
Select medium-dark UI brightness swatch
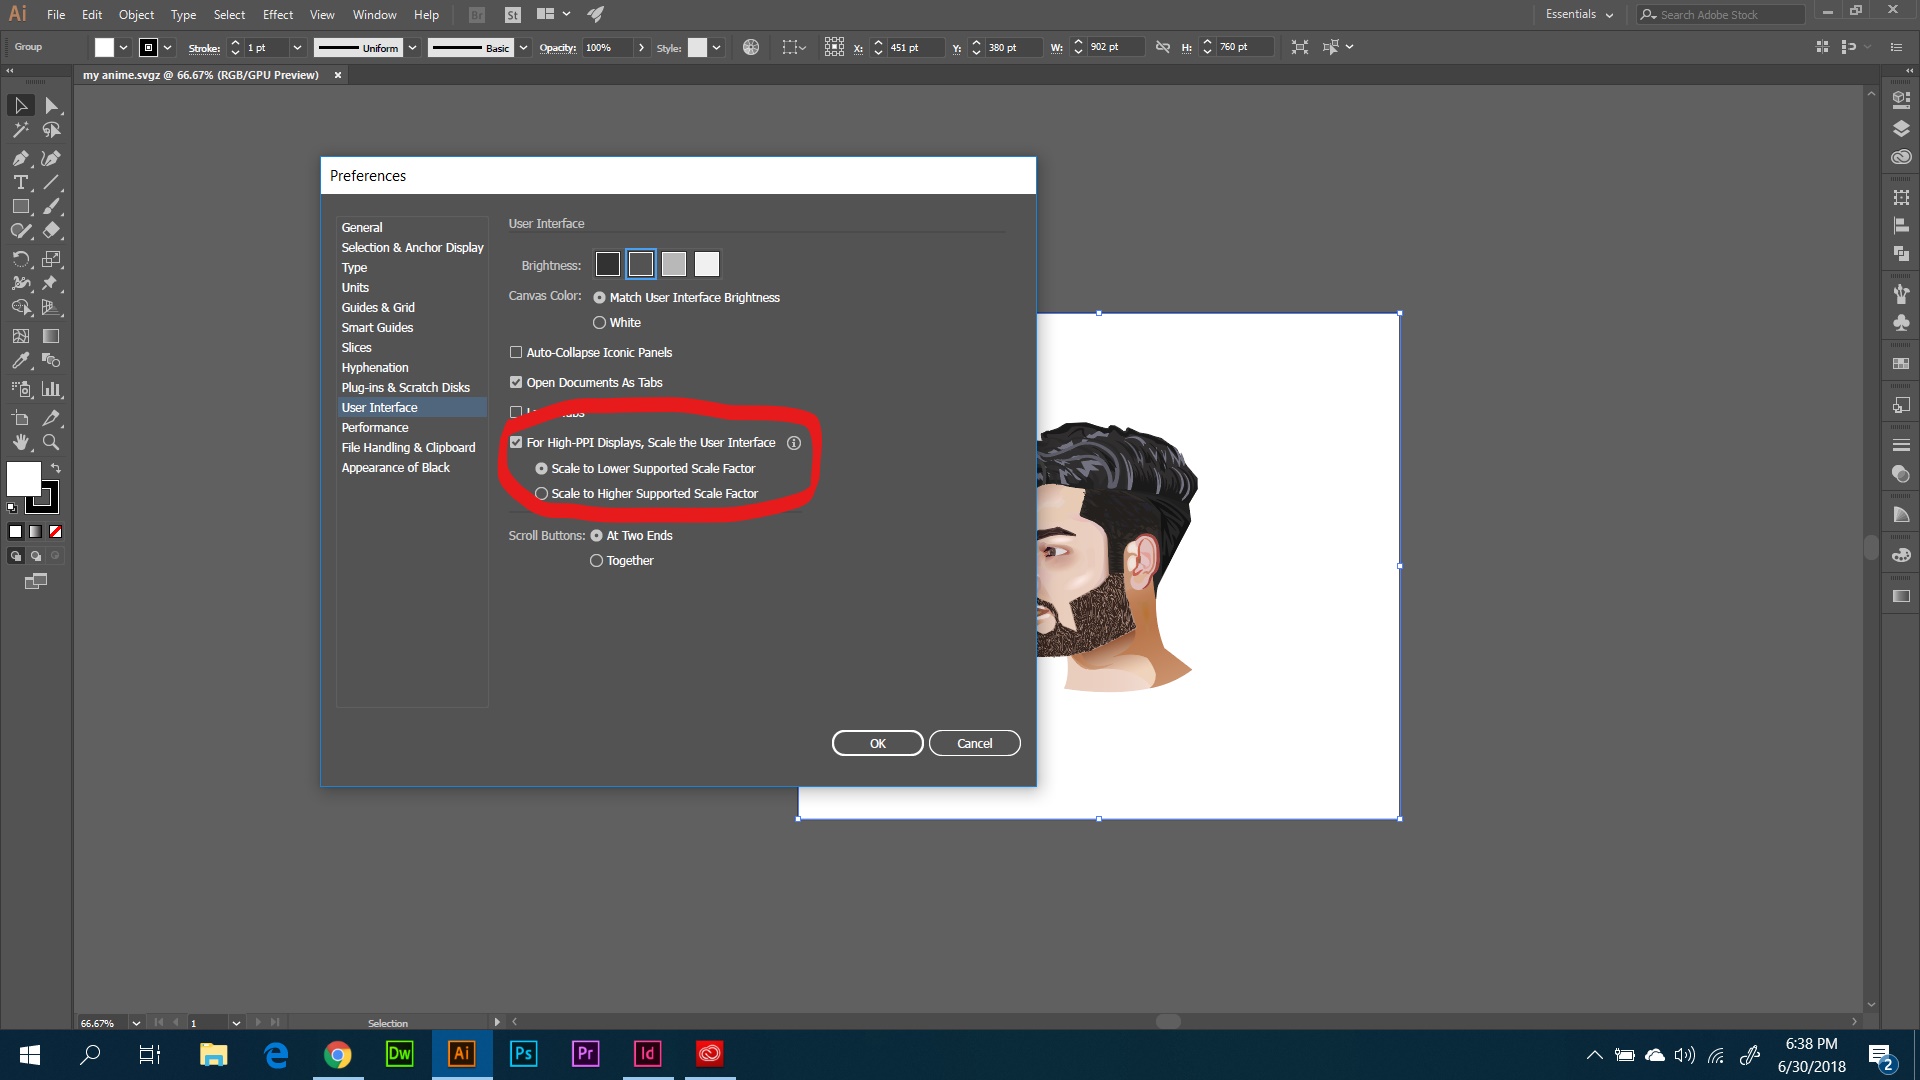point(641,264)
